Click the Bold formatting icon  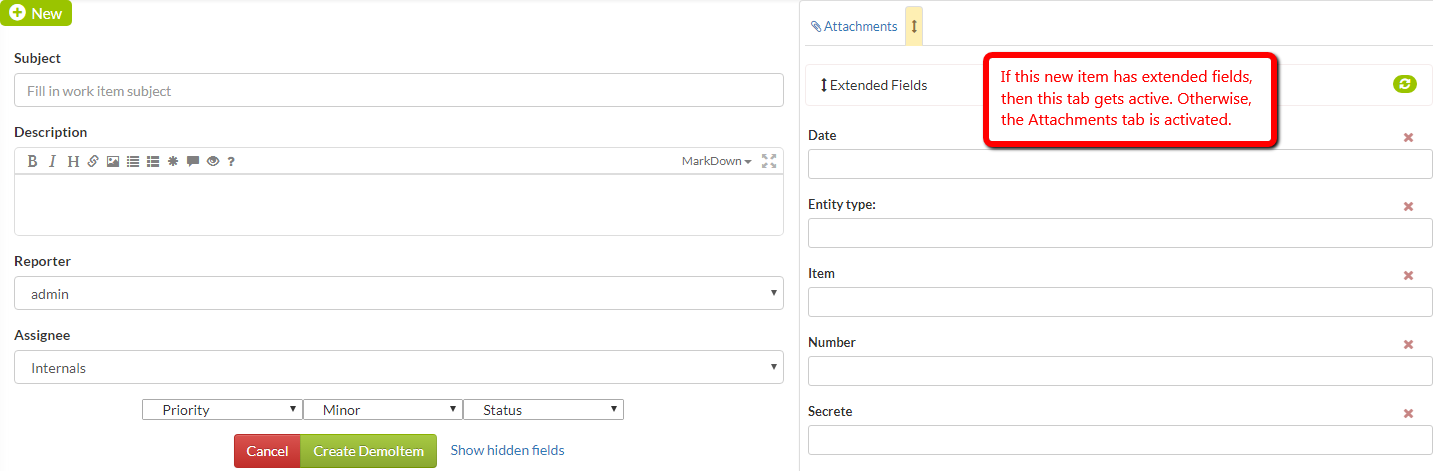[32, 161]
